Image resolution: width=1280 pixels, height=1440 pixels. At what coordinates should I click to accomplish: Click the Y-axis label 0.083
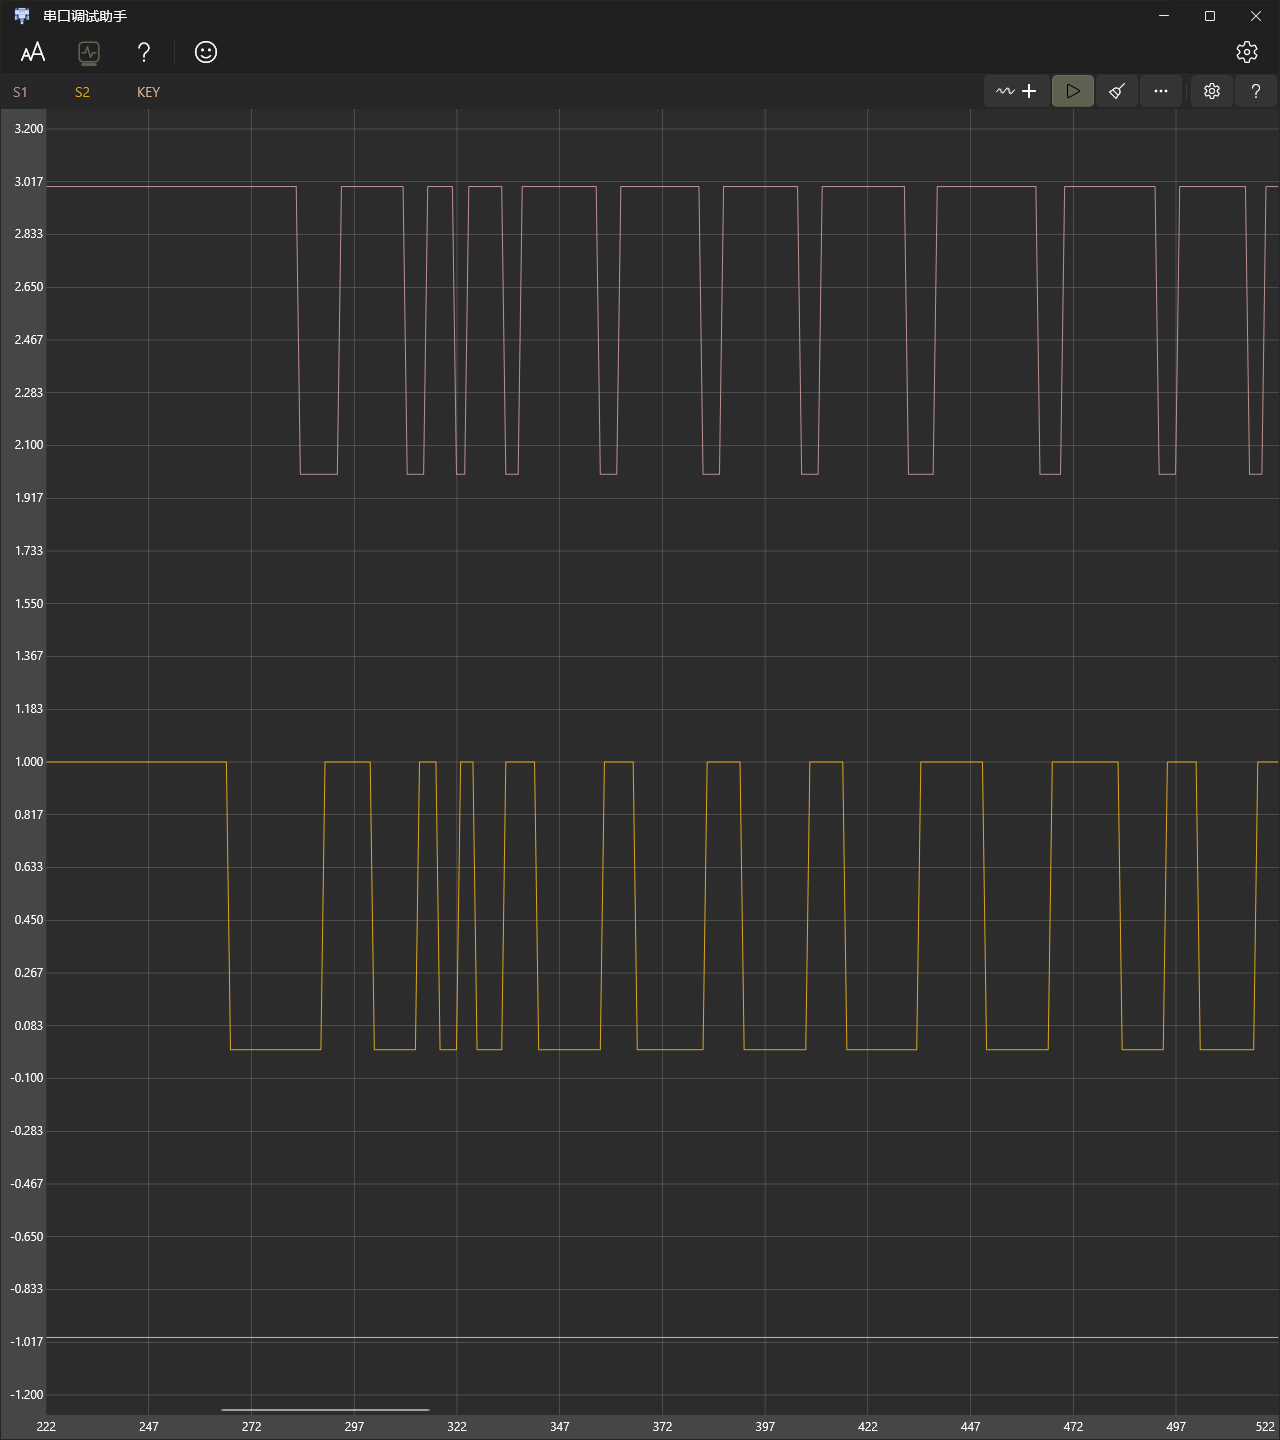click(x=29, y=1026)
